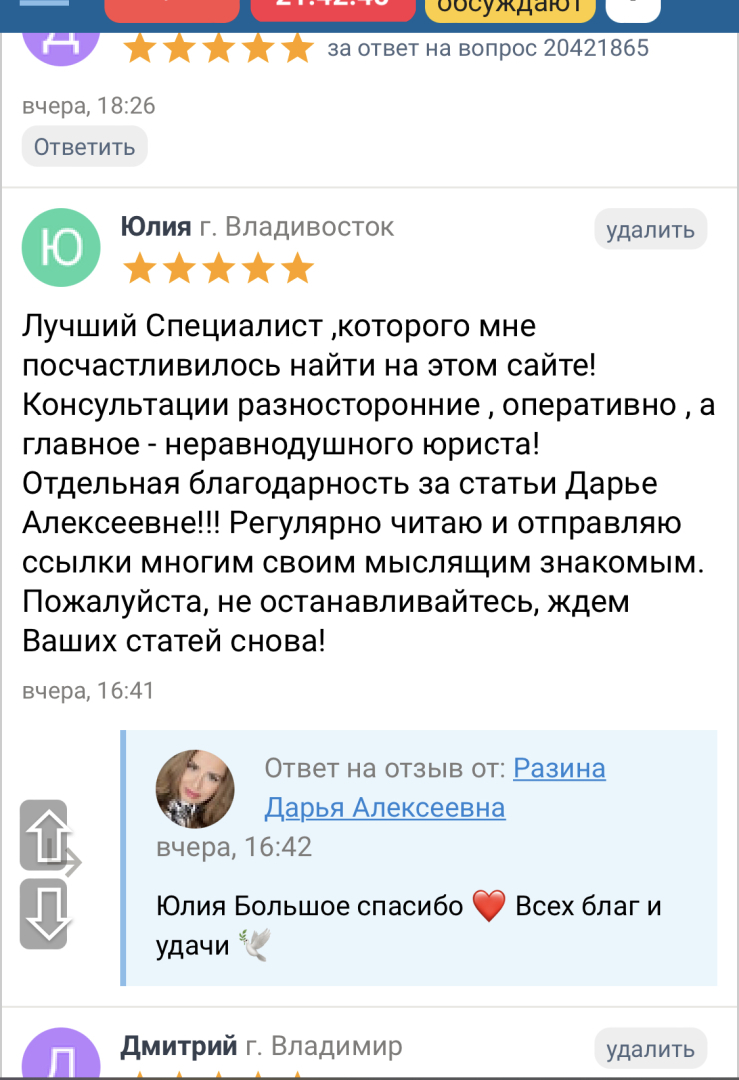This screenshot has height=1080, width=739.
Task: Click the purple avatar of top reviewer
Action: (61, 35)
